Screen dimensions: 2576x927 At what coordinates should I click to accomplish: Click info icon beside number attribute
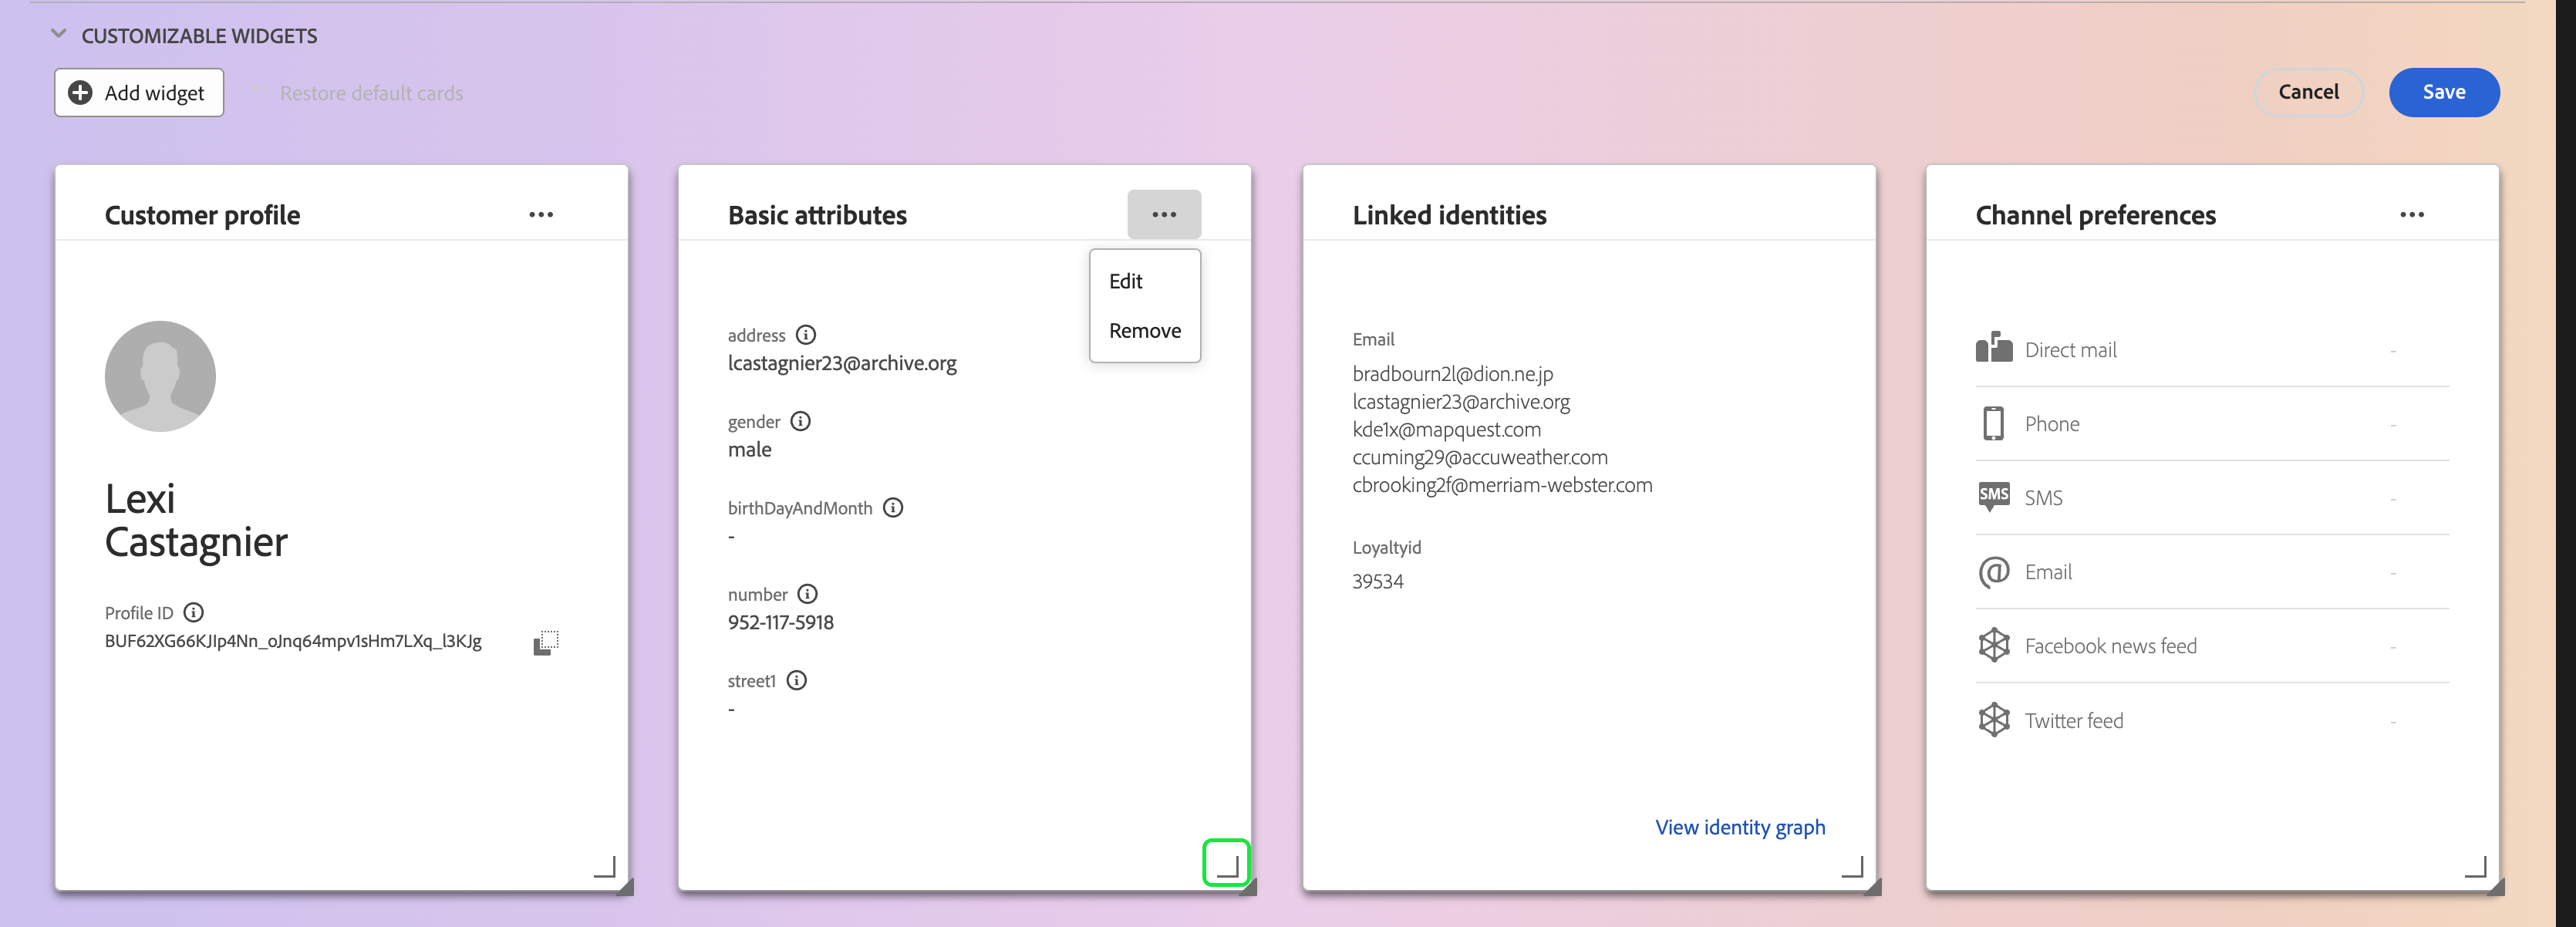[807, 594]
